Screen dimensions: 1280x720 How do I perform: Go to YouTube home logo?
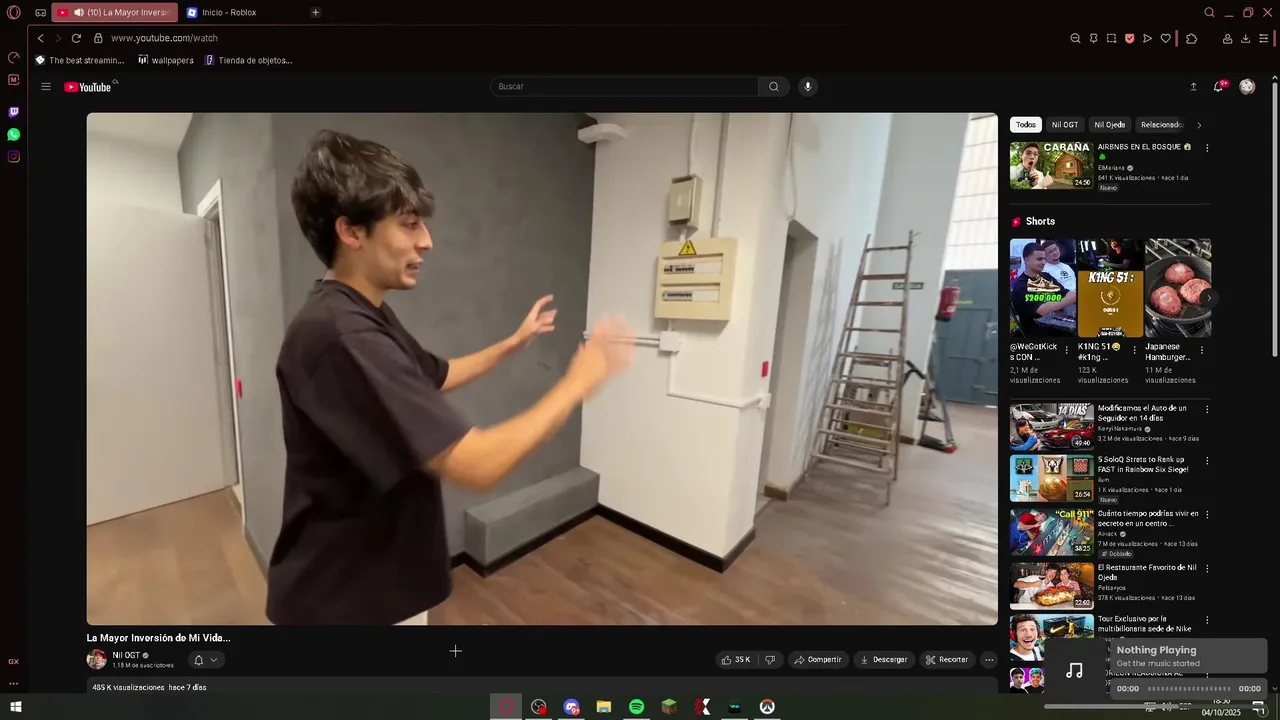88,87
